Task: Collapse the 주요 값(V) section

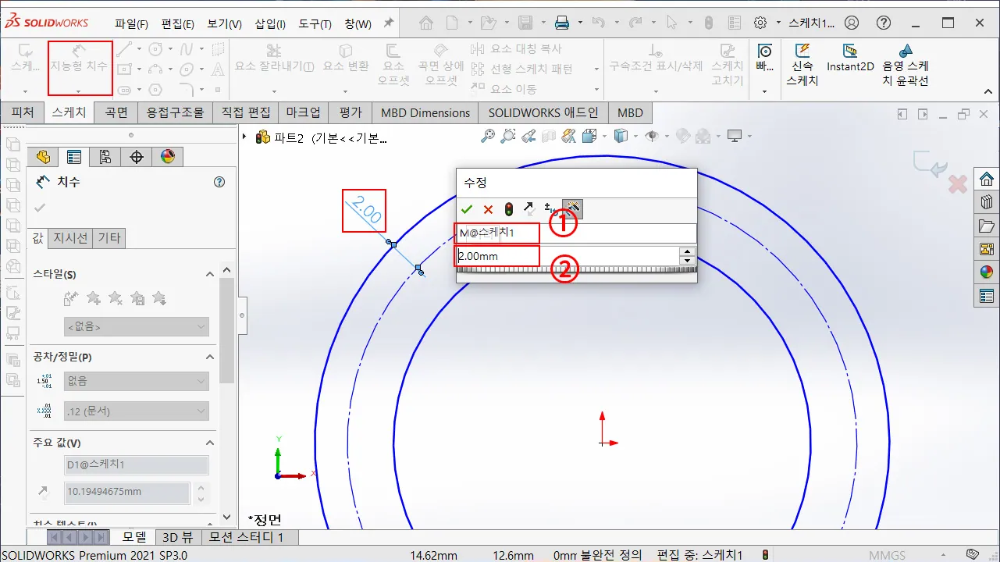Action: [210, 443]
